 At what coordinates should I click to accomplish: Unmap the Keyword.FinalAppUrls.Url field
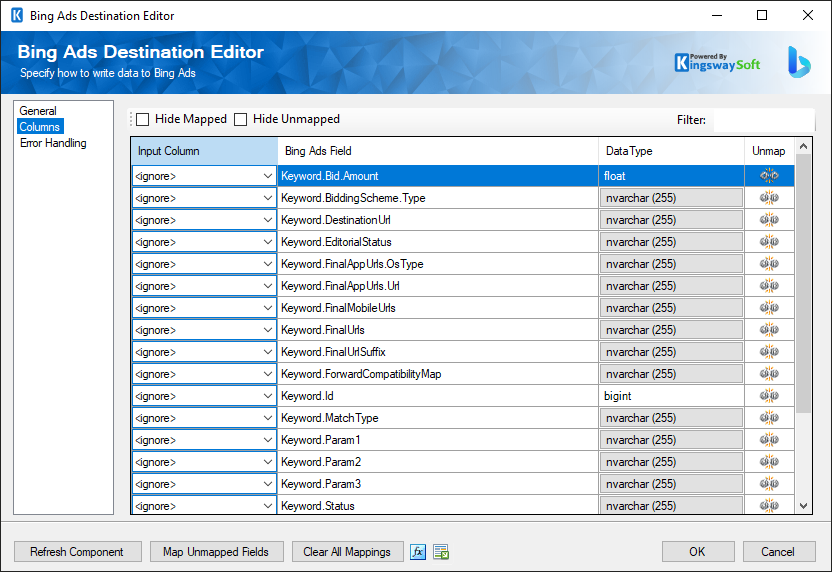click(x=769, y=286)
